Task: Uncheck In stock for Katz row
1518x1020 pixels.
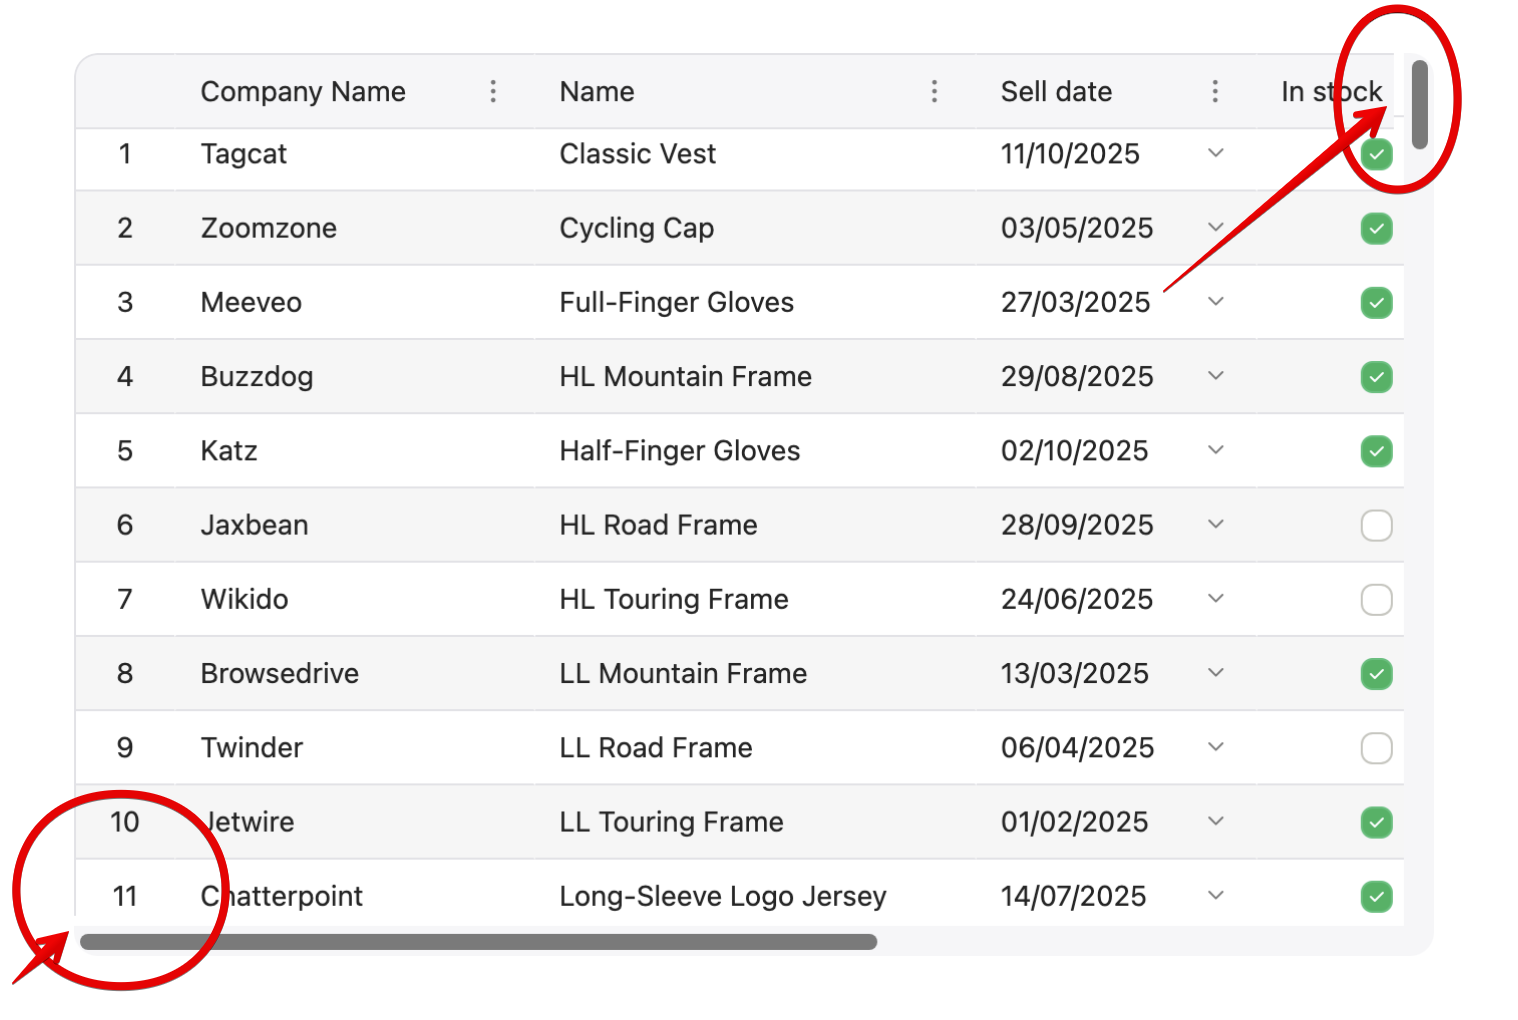Action: [1377, 451]
